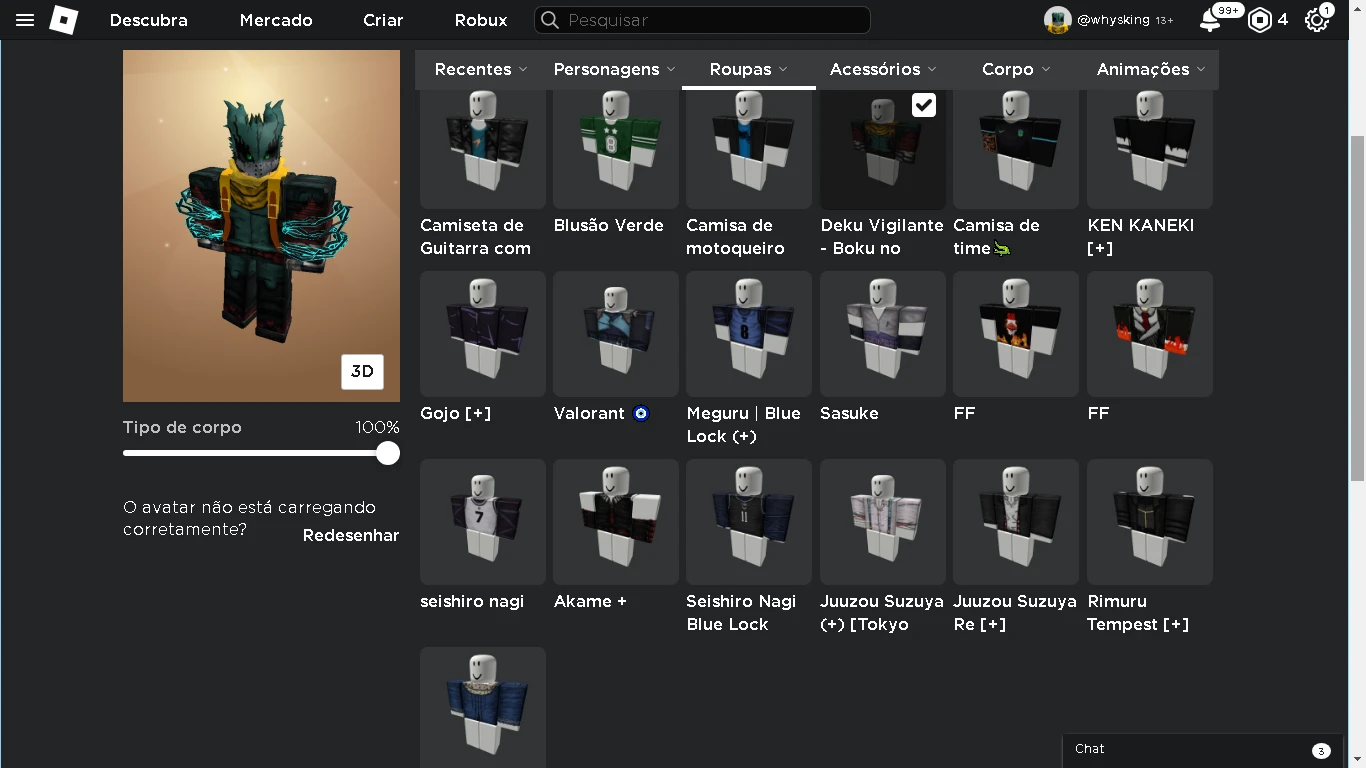Viewport: 1366px width, 768px height.
Task: Expand the Personagens dropdown tab
Action: point(615,69)
